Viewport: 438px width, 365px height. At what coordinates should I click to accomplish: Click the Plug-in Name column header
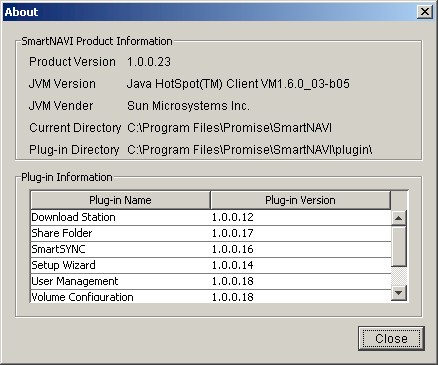tap(120, 200)
